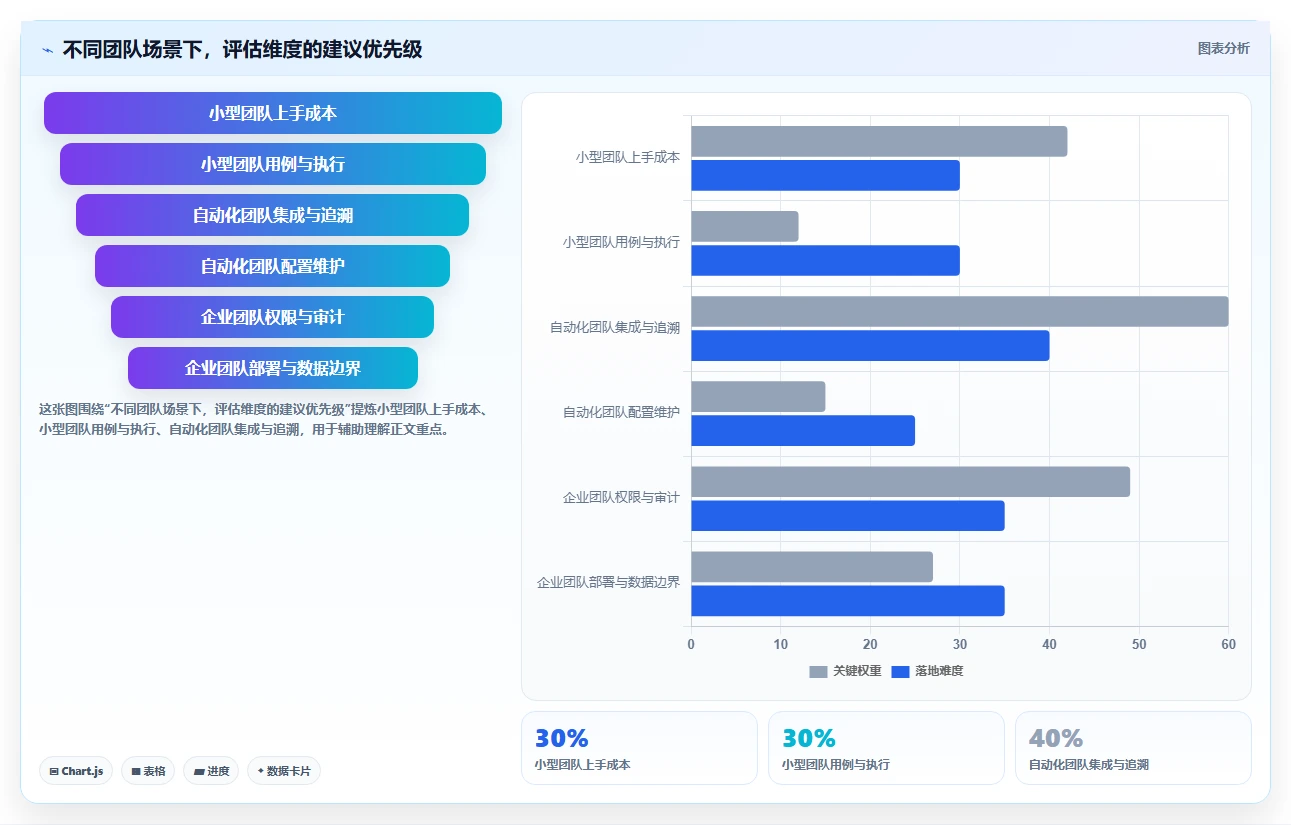This screenshot has width=1291, height=825.
Task: Open the 40% 自动化团队集成与追溯 data card
Action: pos(1133,748)
